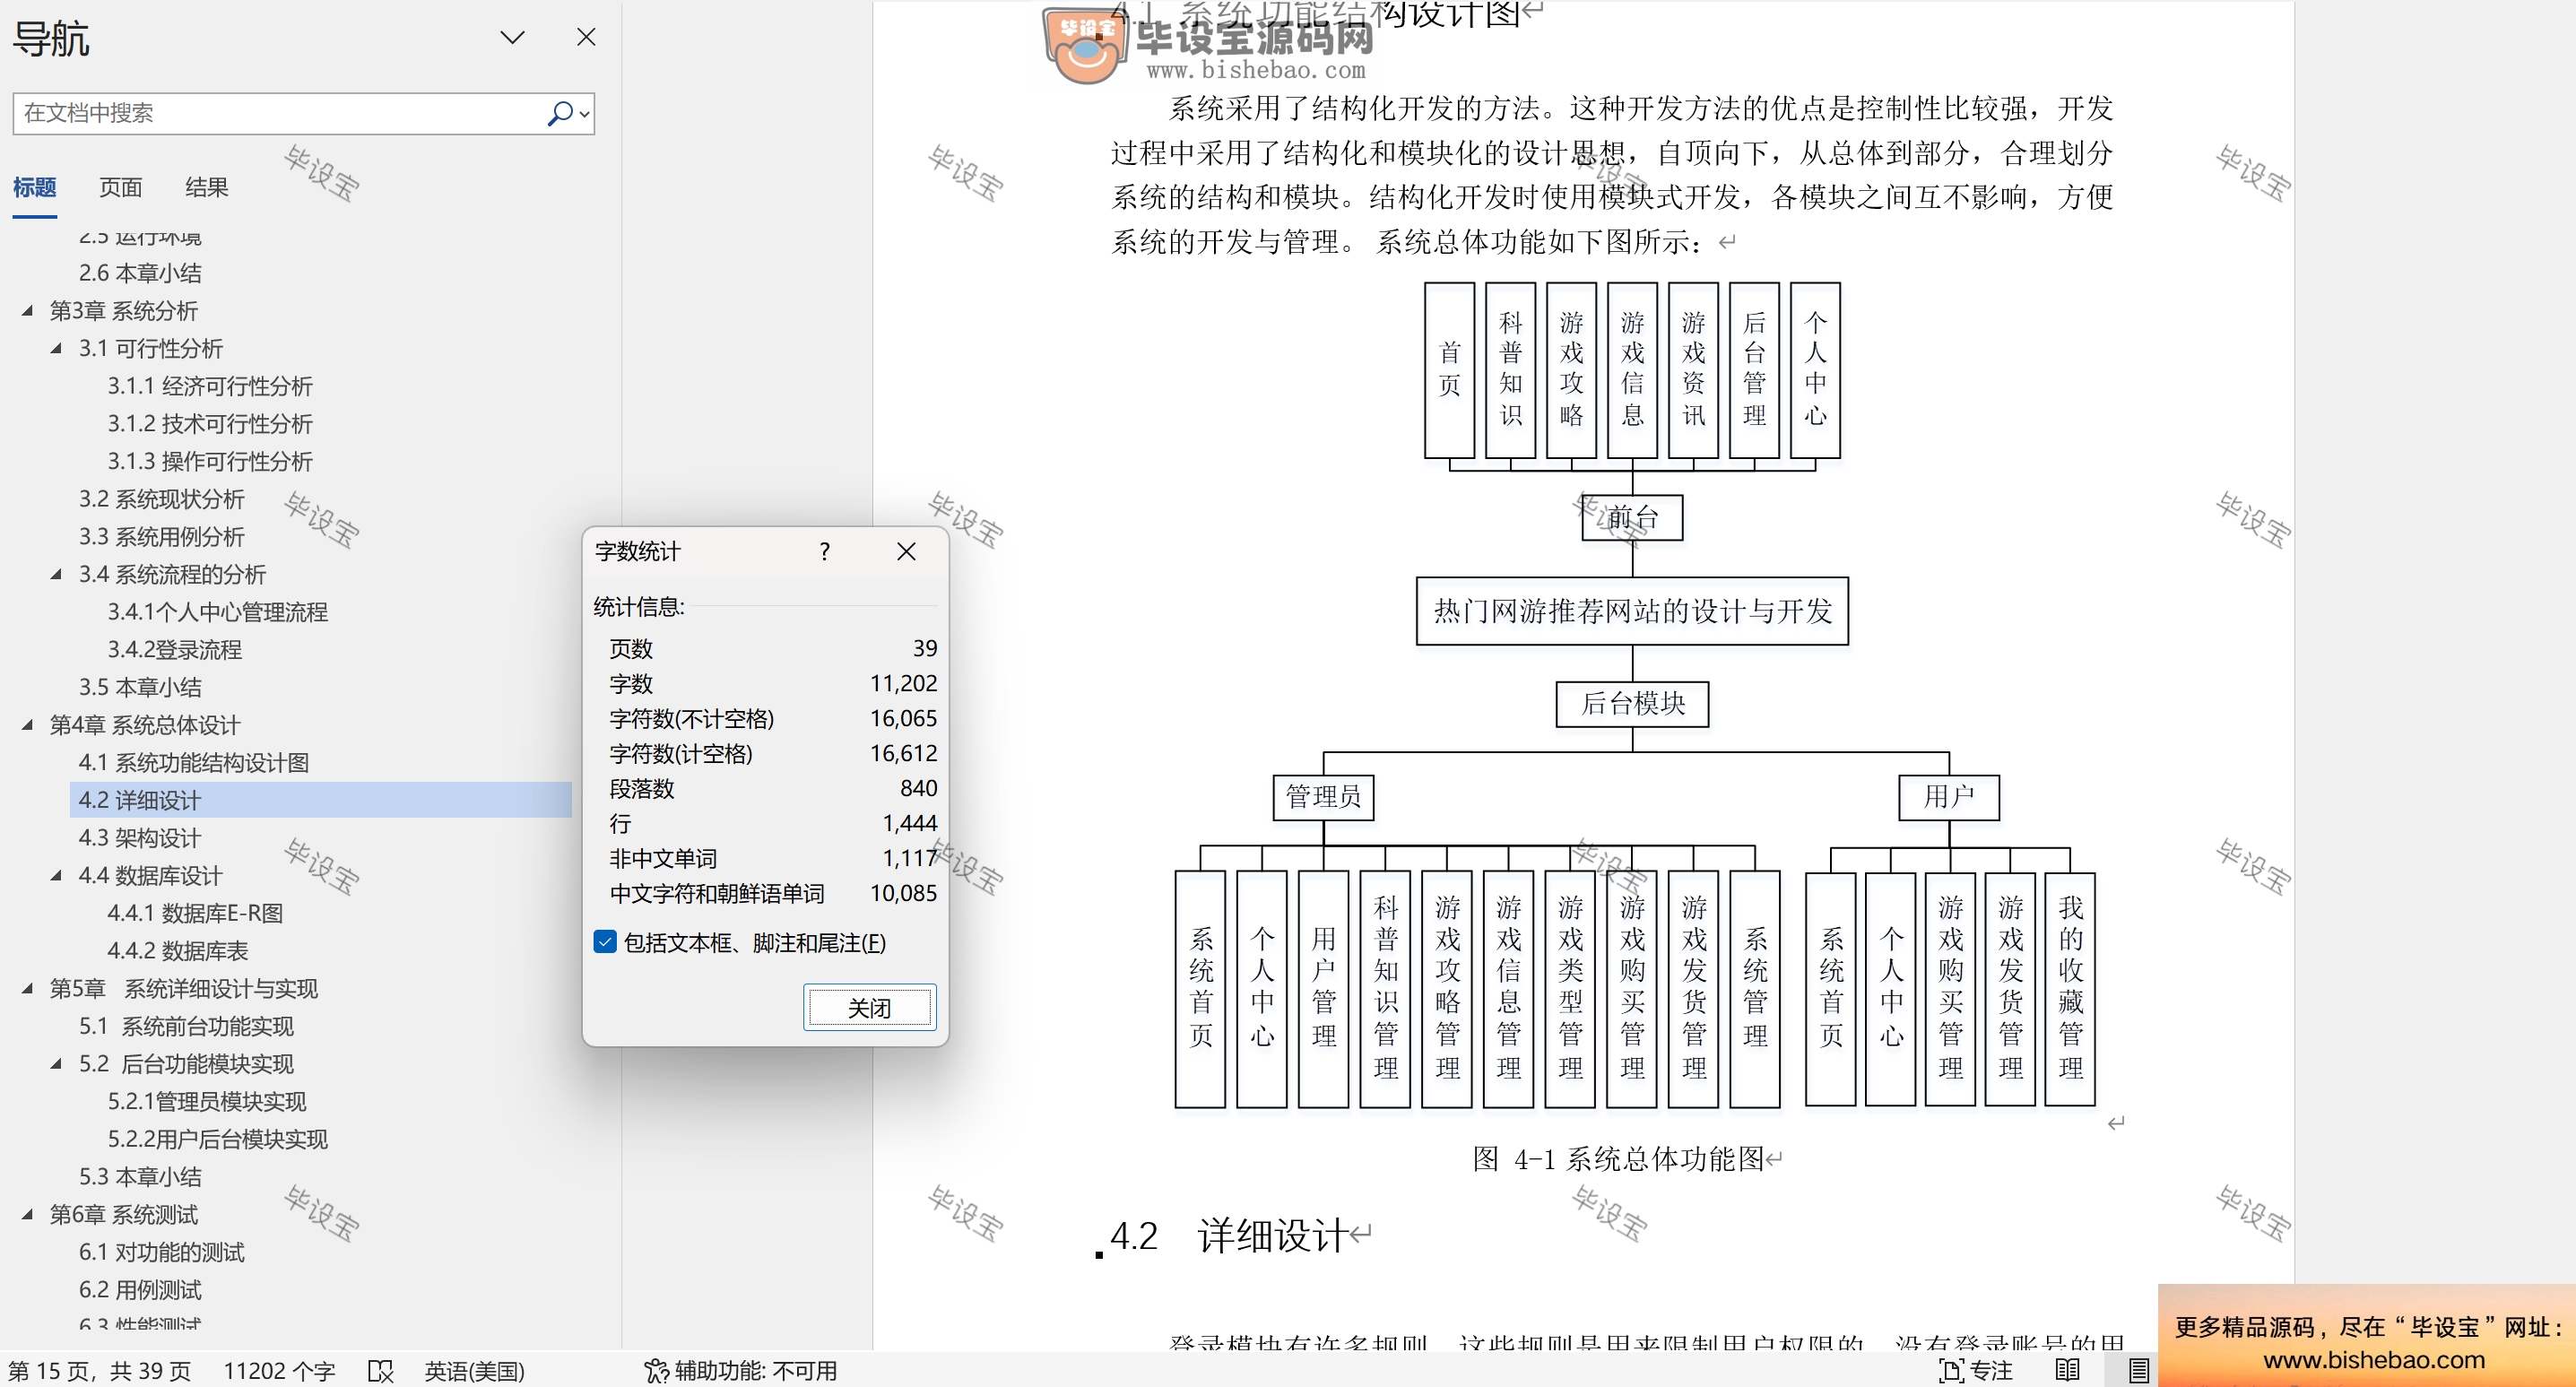This screenshot has height=1387, width=2576.
Task: Go to heading 3.4.1个人中心管理流程
Action: pyautogui.click(x=217, y=612)
